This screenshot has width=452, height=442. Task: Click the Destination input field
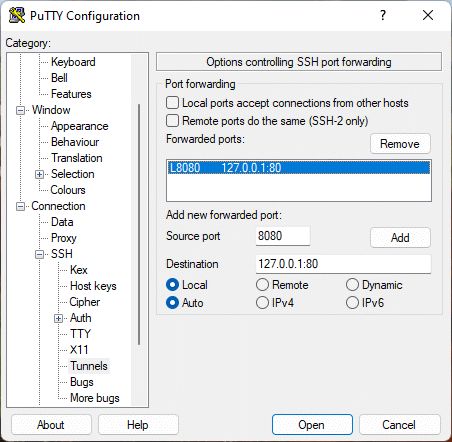pos(343,264)
